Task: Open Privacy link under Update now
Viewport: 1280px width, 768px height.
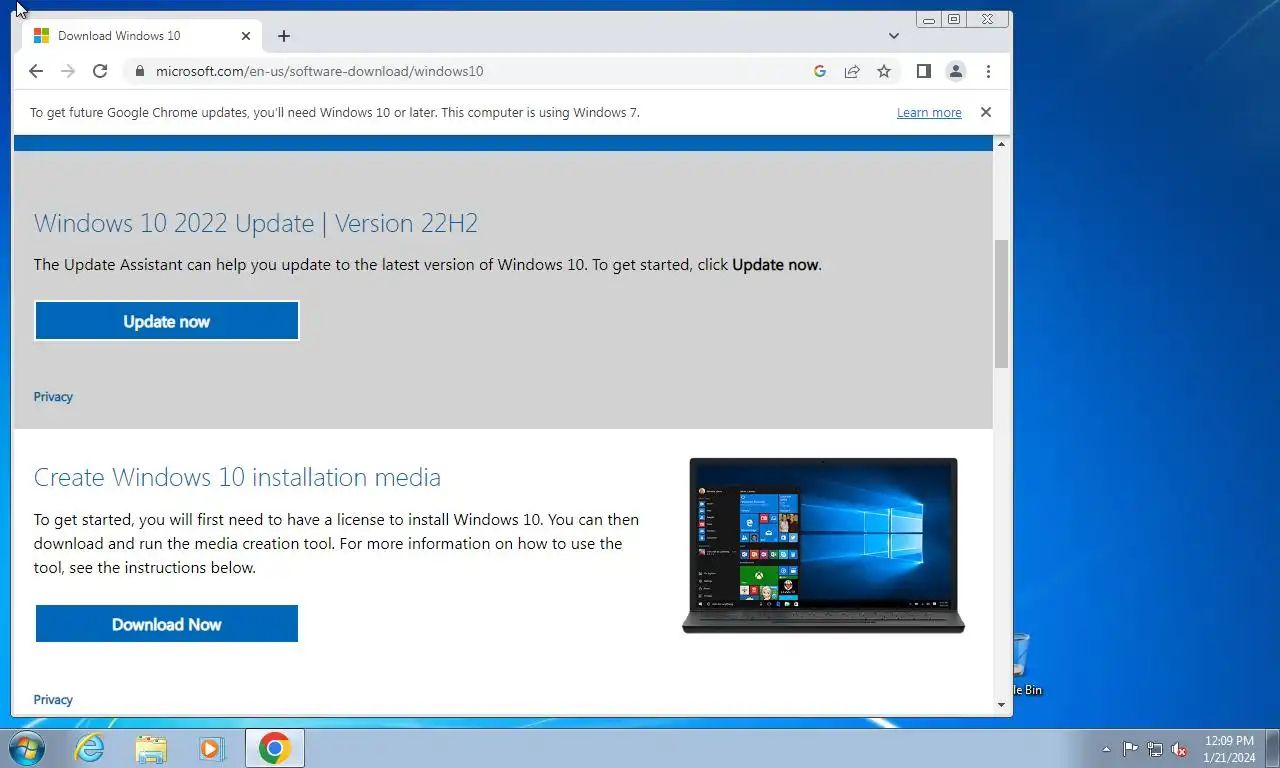Action: tap(53, 397)
